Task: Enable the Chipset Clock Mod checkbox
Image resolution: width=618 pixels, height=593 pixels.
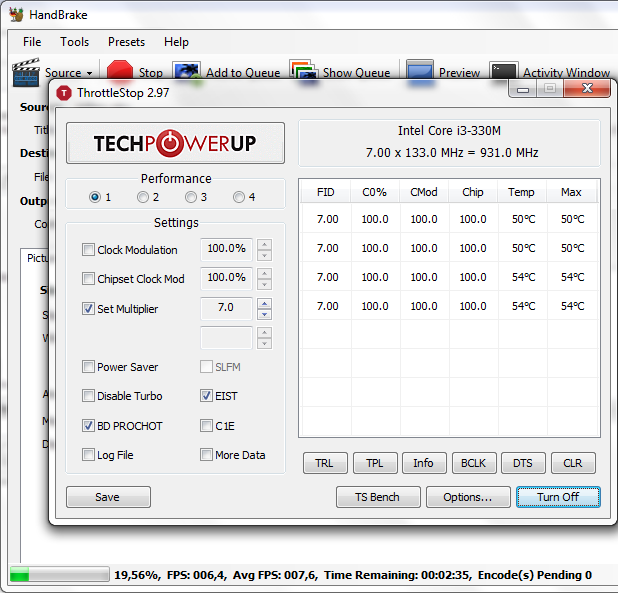Action: click(x=88, y=279)
